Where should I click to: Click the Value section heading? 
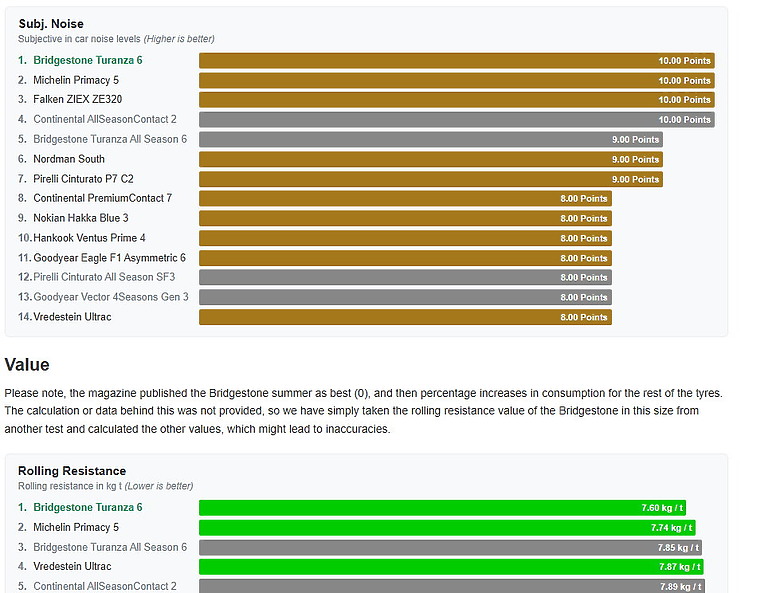[27, 365]
